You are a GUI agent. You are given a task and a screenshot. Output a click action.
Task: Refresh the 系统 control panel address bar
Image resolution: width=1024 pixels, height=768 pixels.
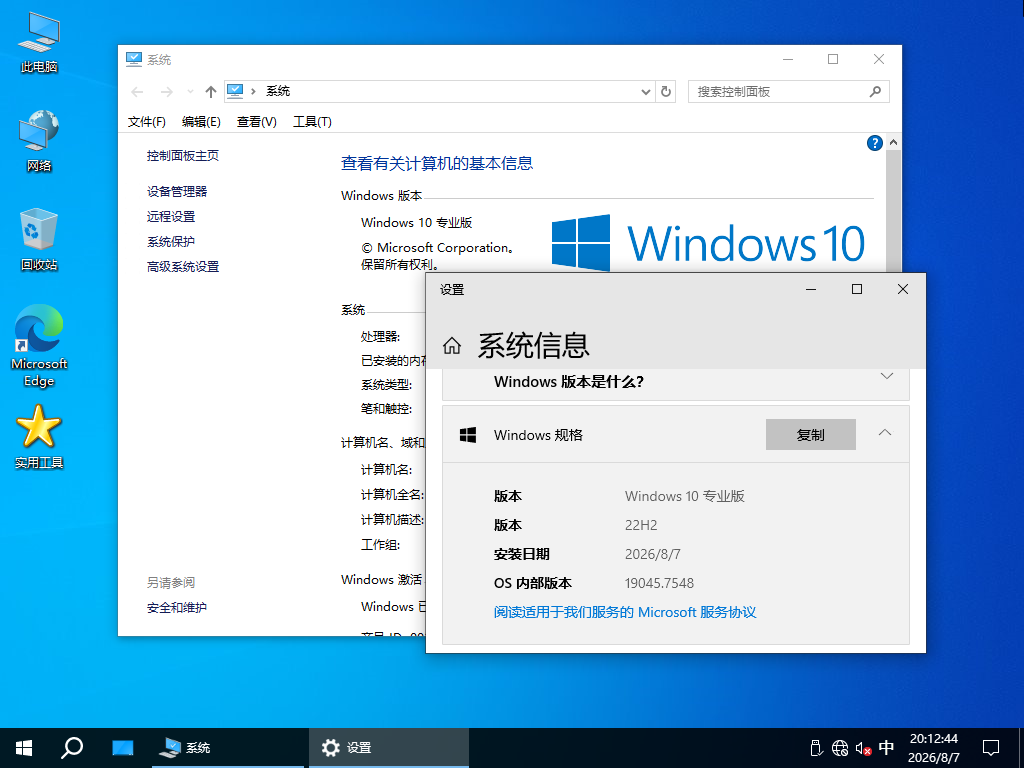(x=665, y=91)
